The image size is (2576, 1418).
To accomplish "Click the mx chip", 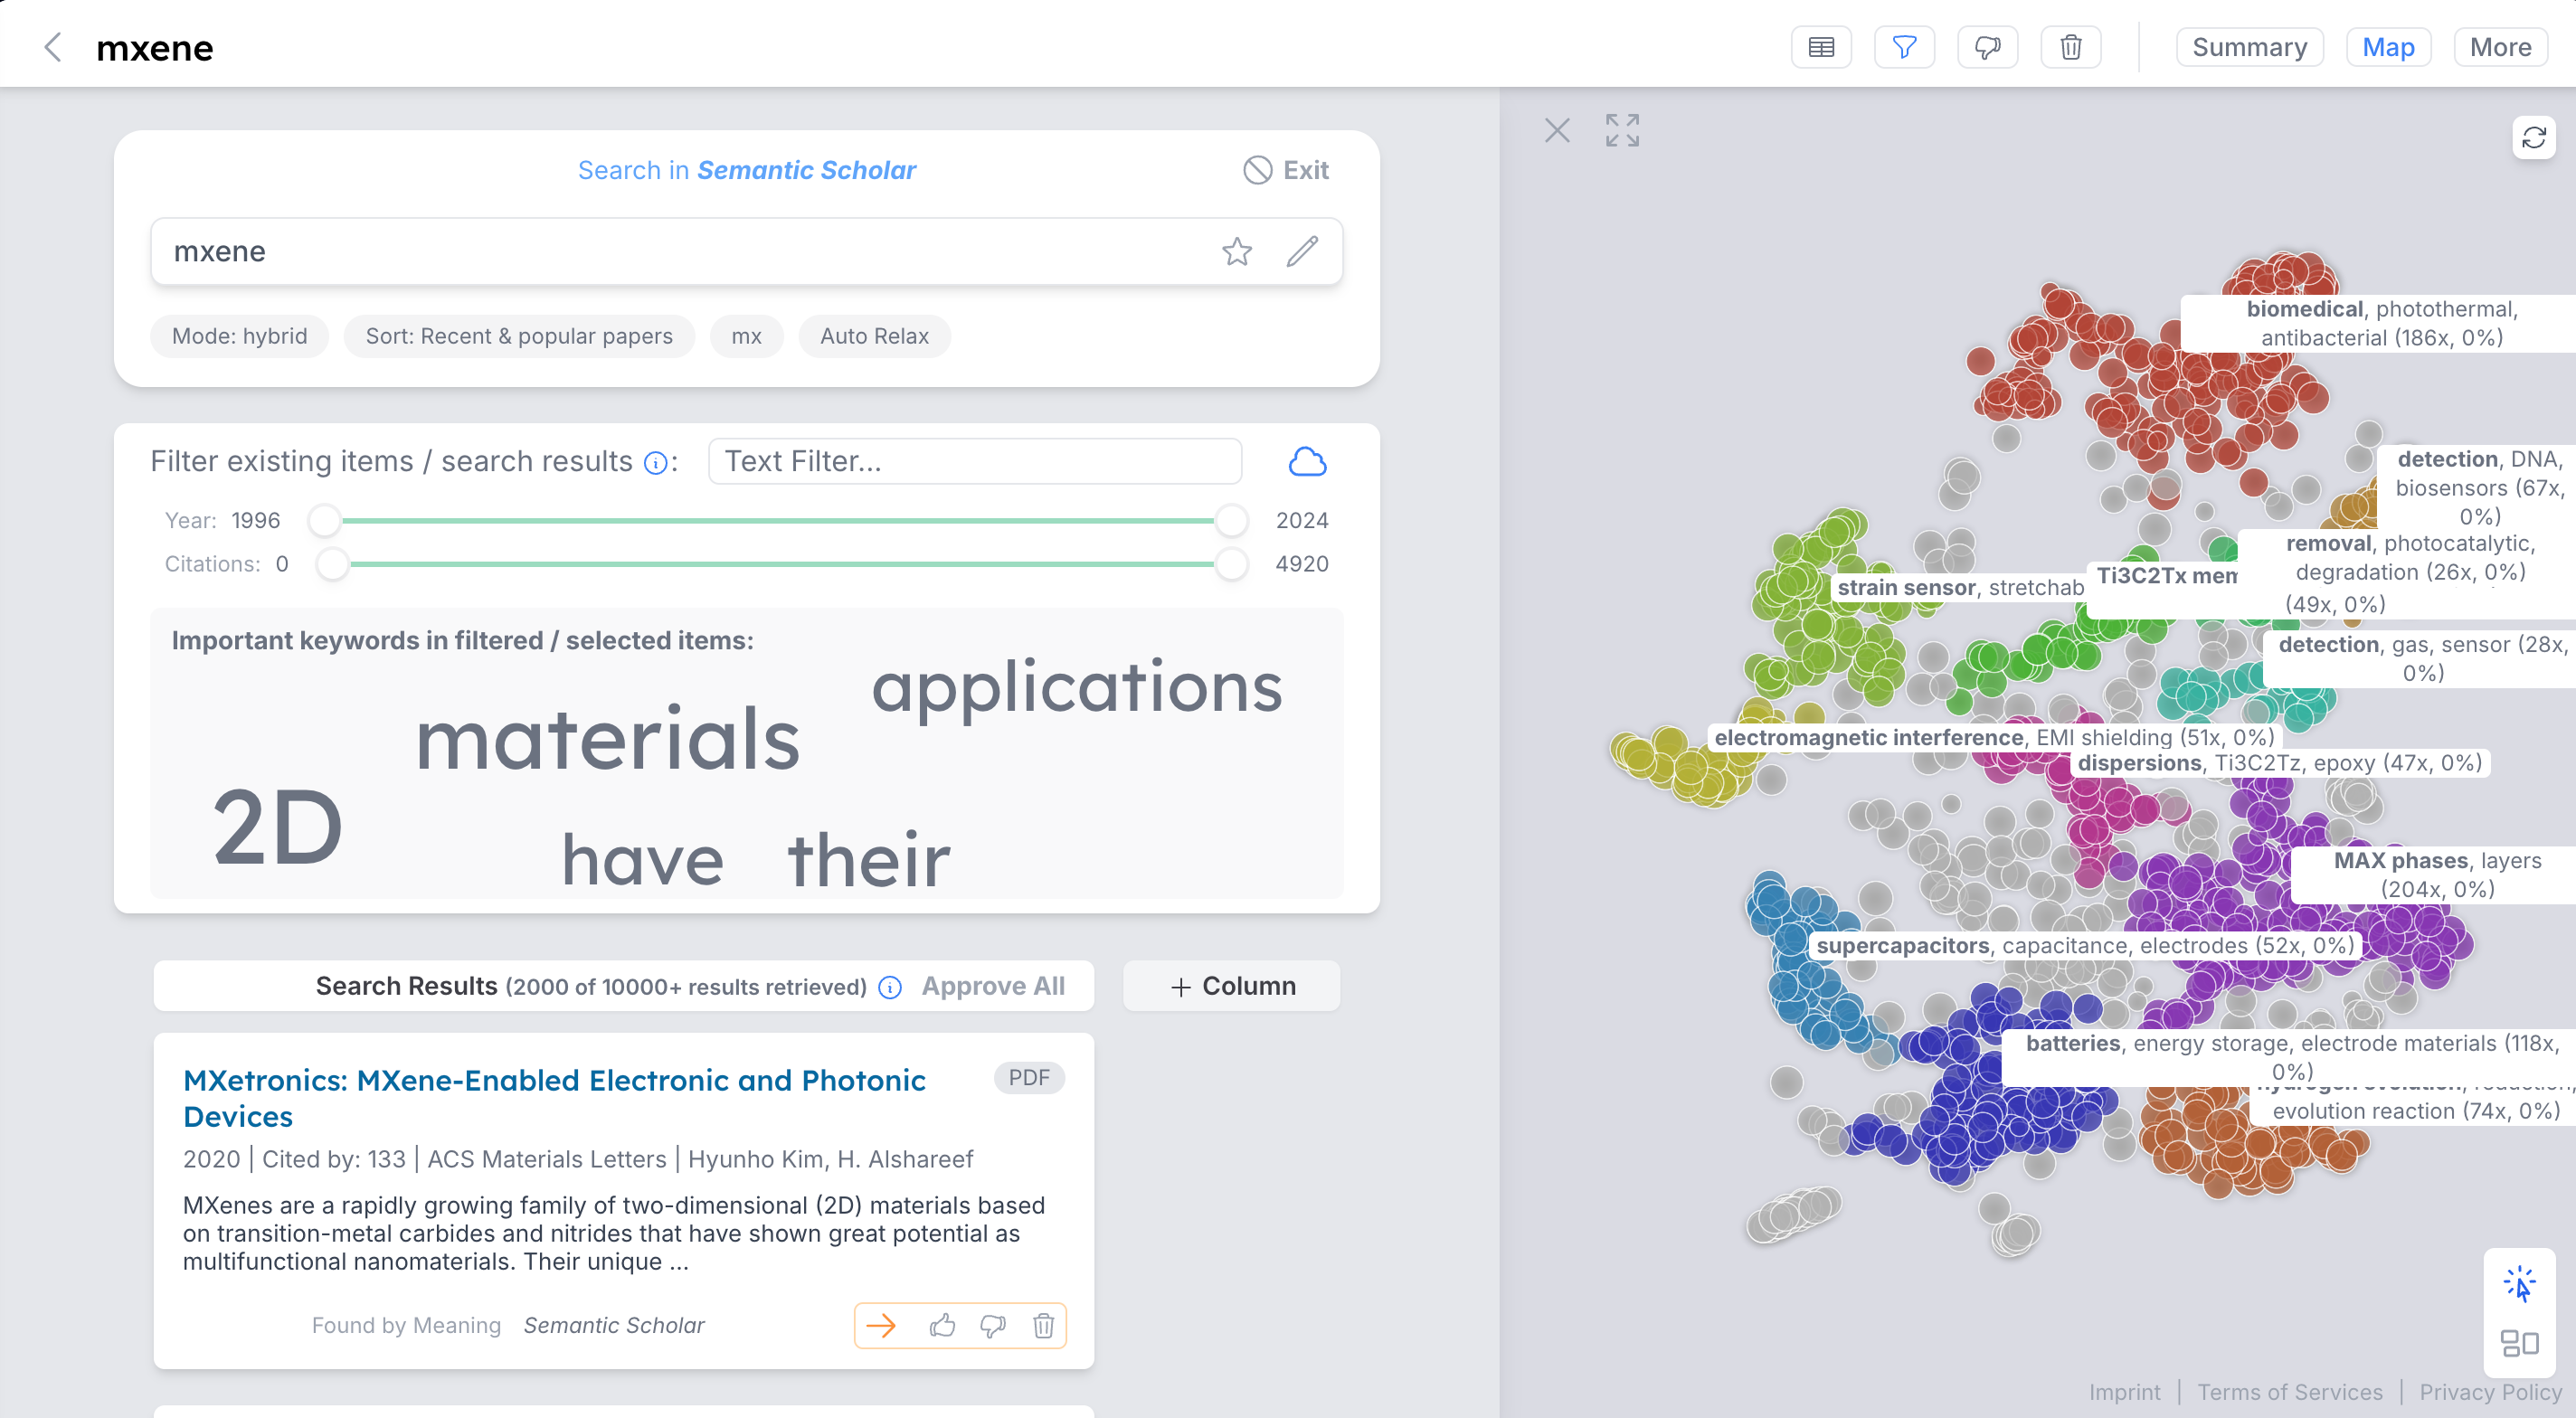I will coord(746,336).
